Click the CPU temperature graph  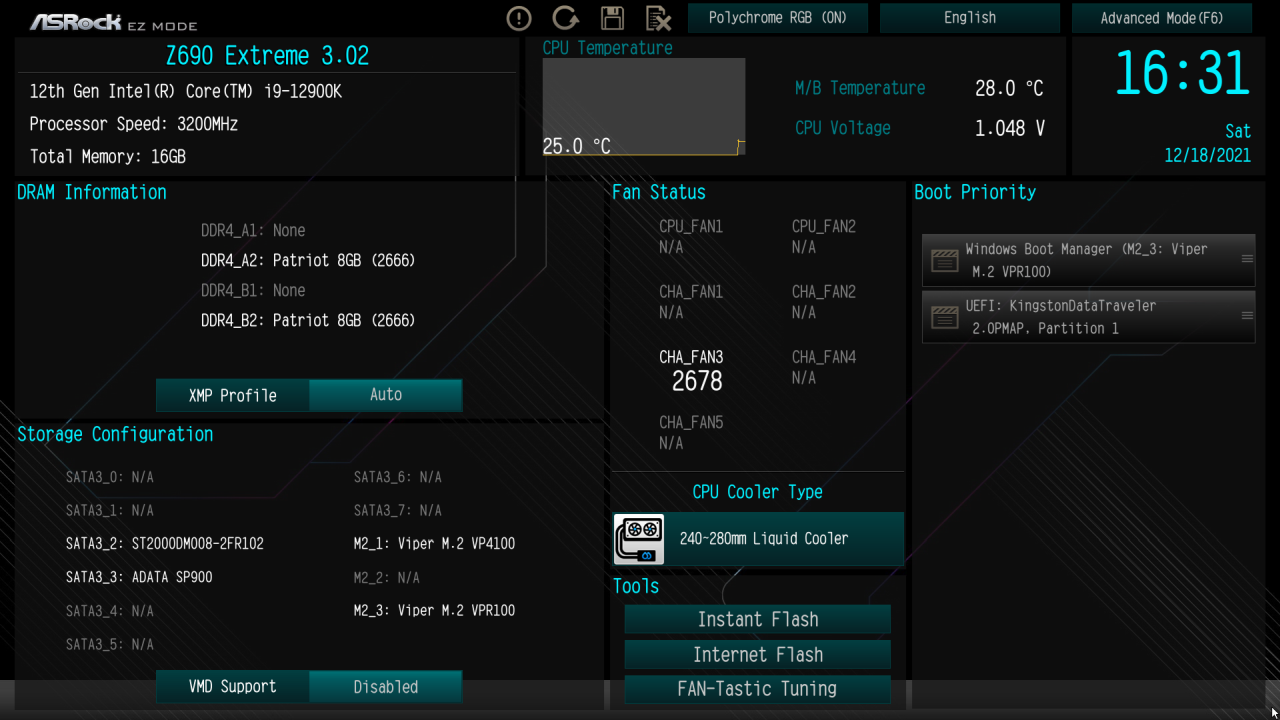click(644, 107)
